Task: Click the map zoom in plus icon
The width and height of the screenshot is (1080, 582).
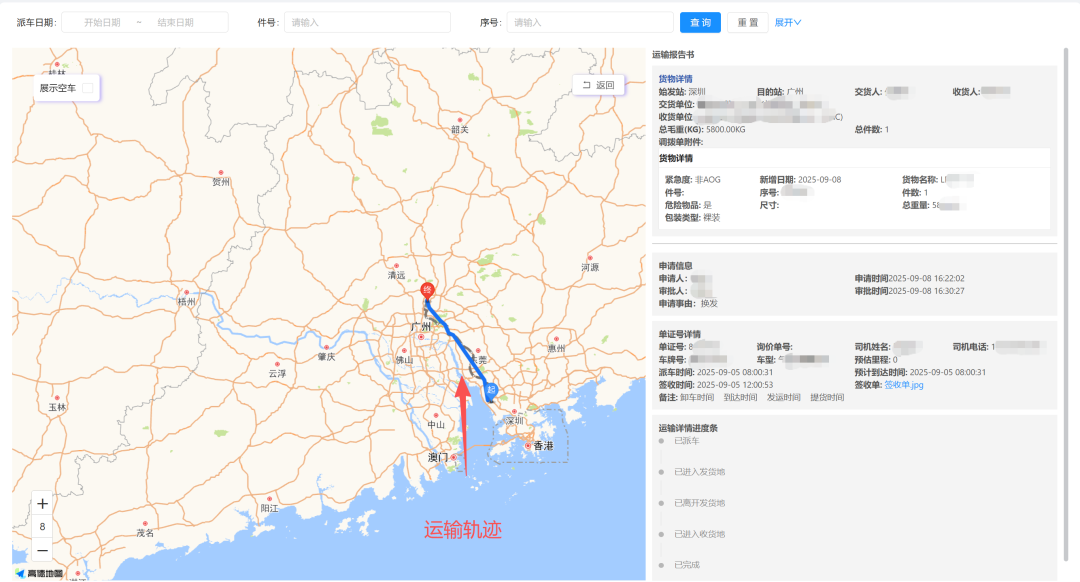Action: pyautogui.click(x=42, y=503)
